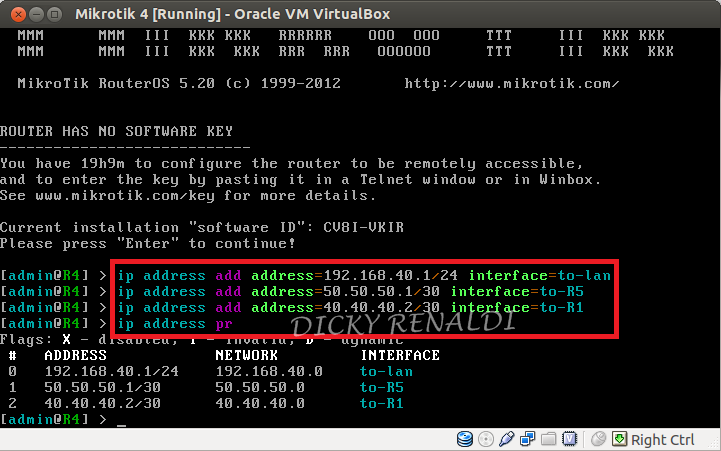721x451 pixels.
Task: Click interface 'to-lan' in the table
Action: (x=386, y=371)
